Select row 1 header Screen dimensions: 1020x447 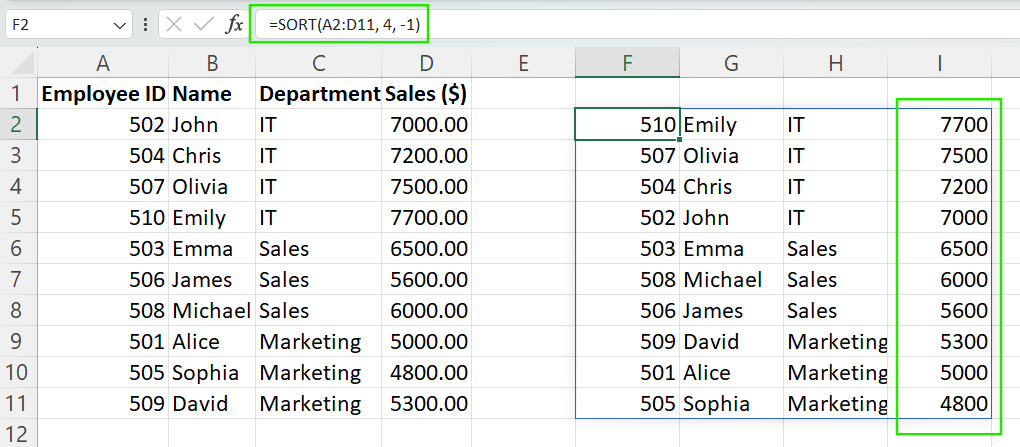18,94
